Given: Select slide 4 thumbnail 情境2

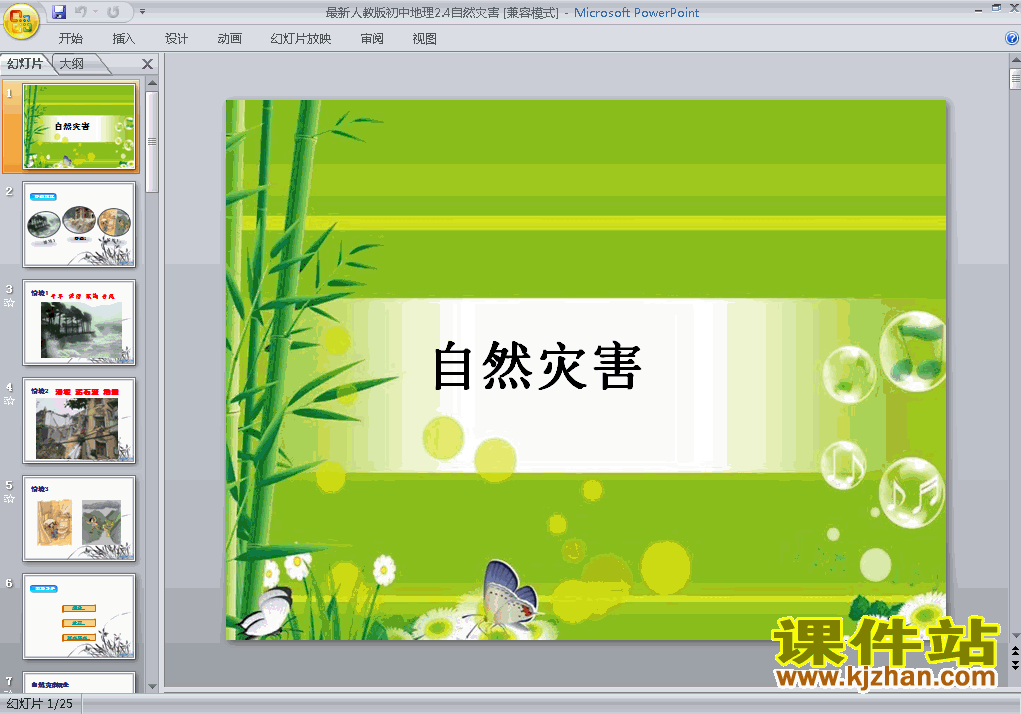Looking at the screenshot, I should [x=79, y=420].
